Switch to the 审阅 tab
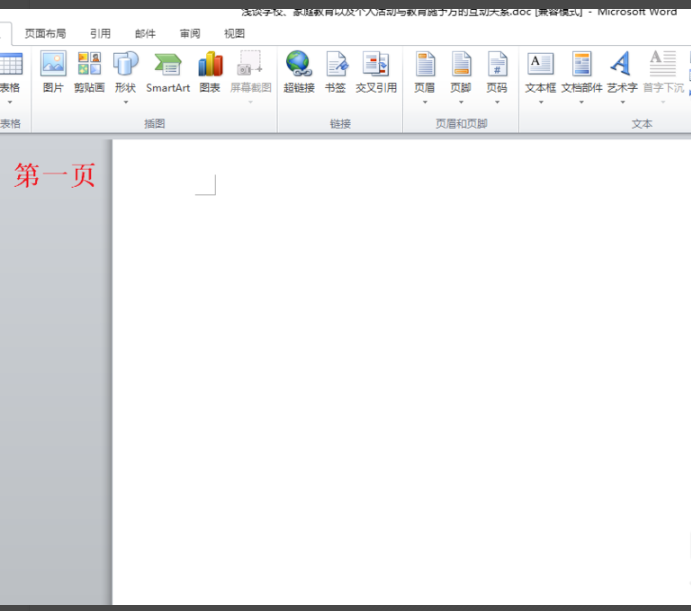Screen dimensions: 691x611 (x=190, y=34)
